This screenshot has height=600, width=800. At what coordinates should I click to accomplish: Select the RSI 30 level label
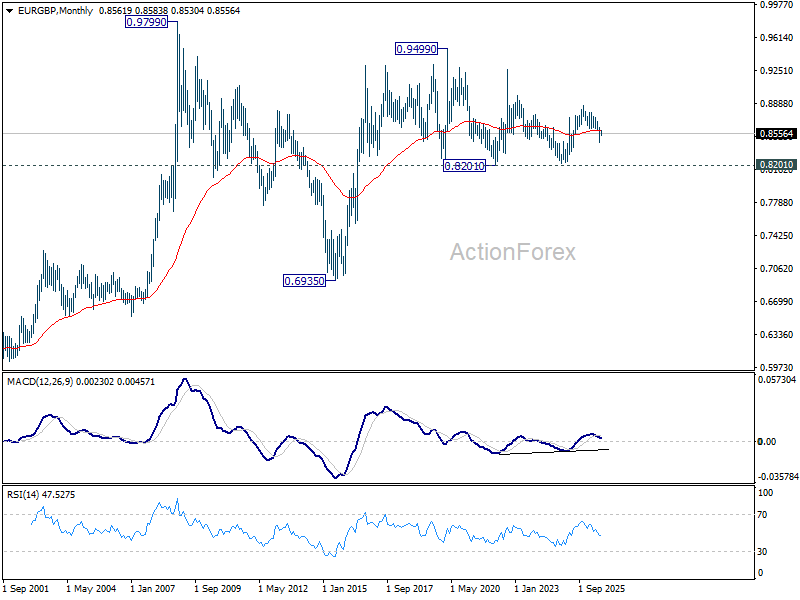762,552
